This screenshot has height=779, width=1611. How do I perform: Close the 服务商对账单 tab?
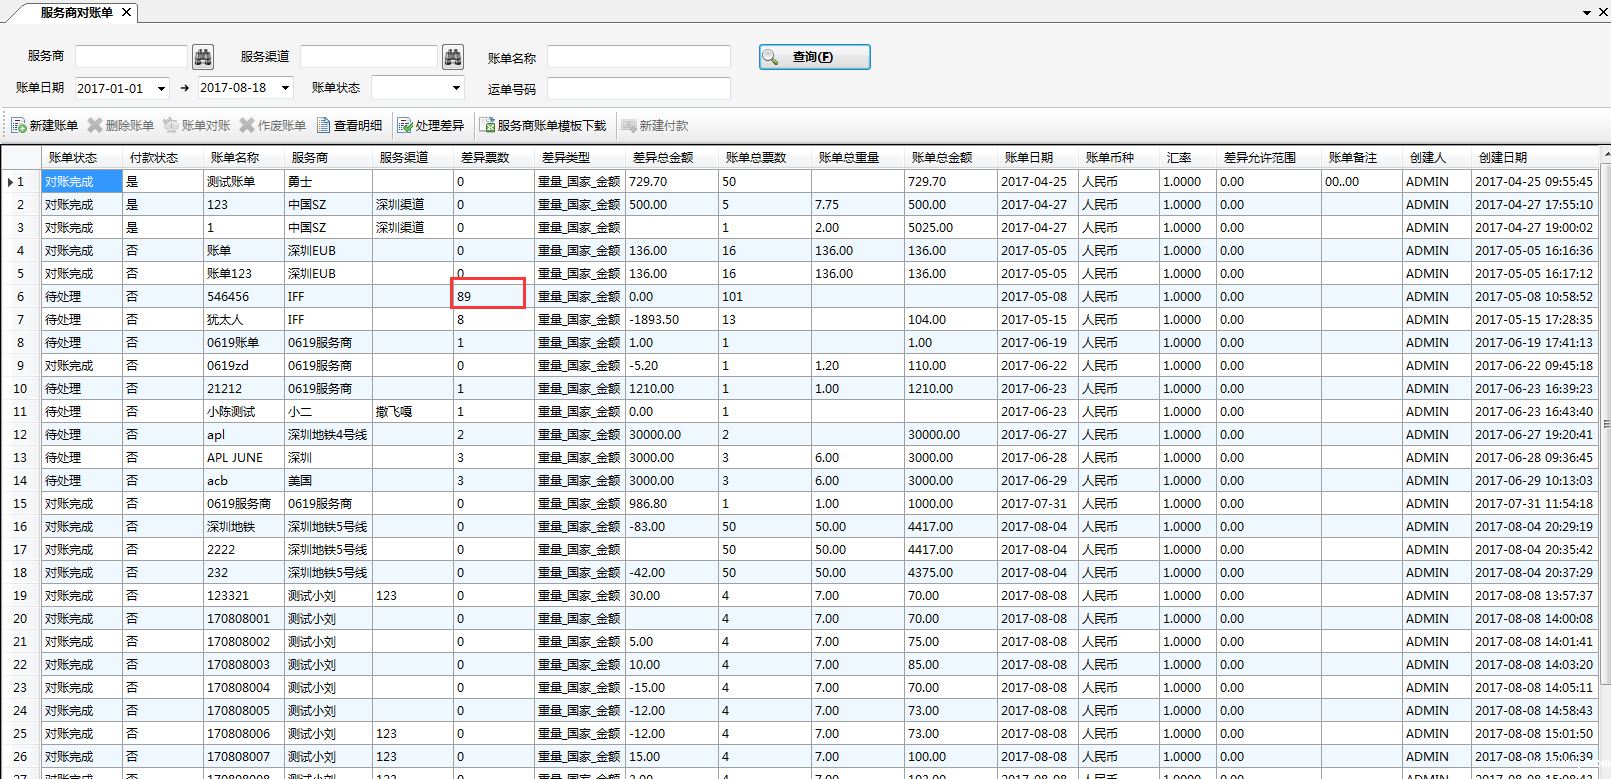point(126,13)
